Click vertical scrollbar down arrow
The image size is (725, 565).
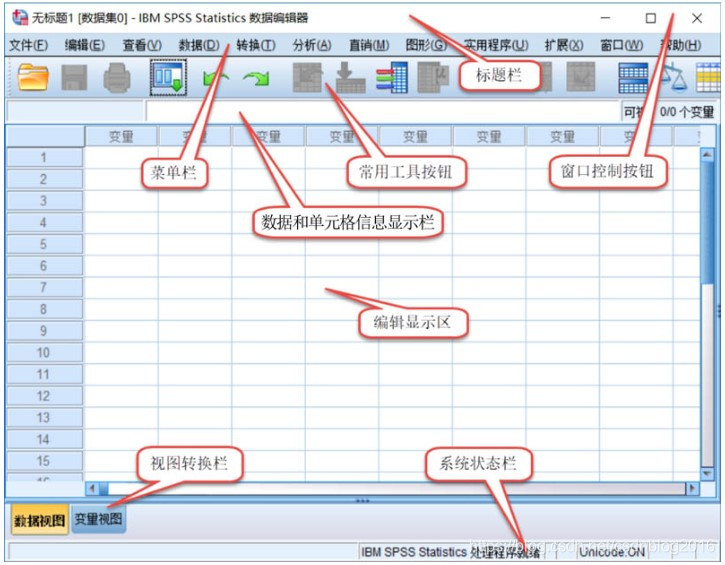[x=707, y=473]
